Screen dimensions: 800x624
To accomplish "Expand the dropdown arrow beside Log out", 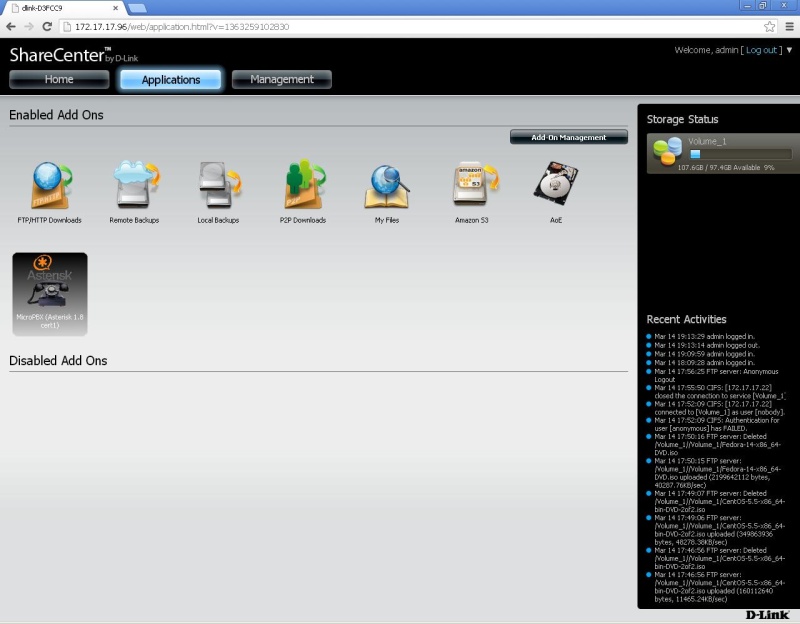I will tap(789, 50).
